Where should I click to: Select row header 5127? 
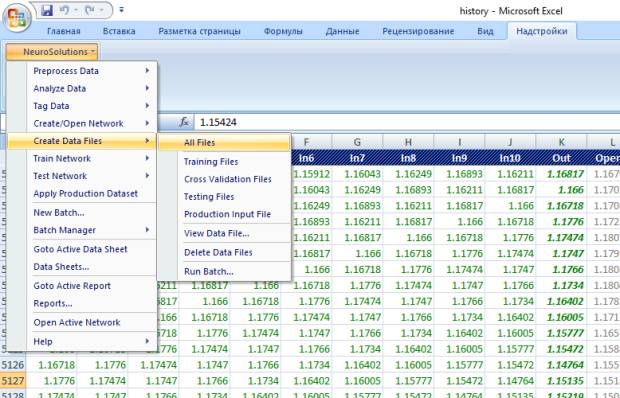pyautogui.click(x=13, y=381)
